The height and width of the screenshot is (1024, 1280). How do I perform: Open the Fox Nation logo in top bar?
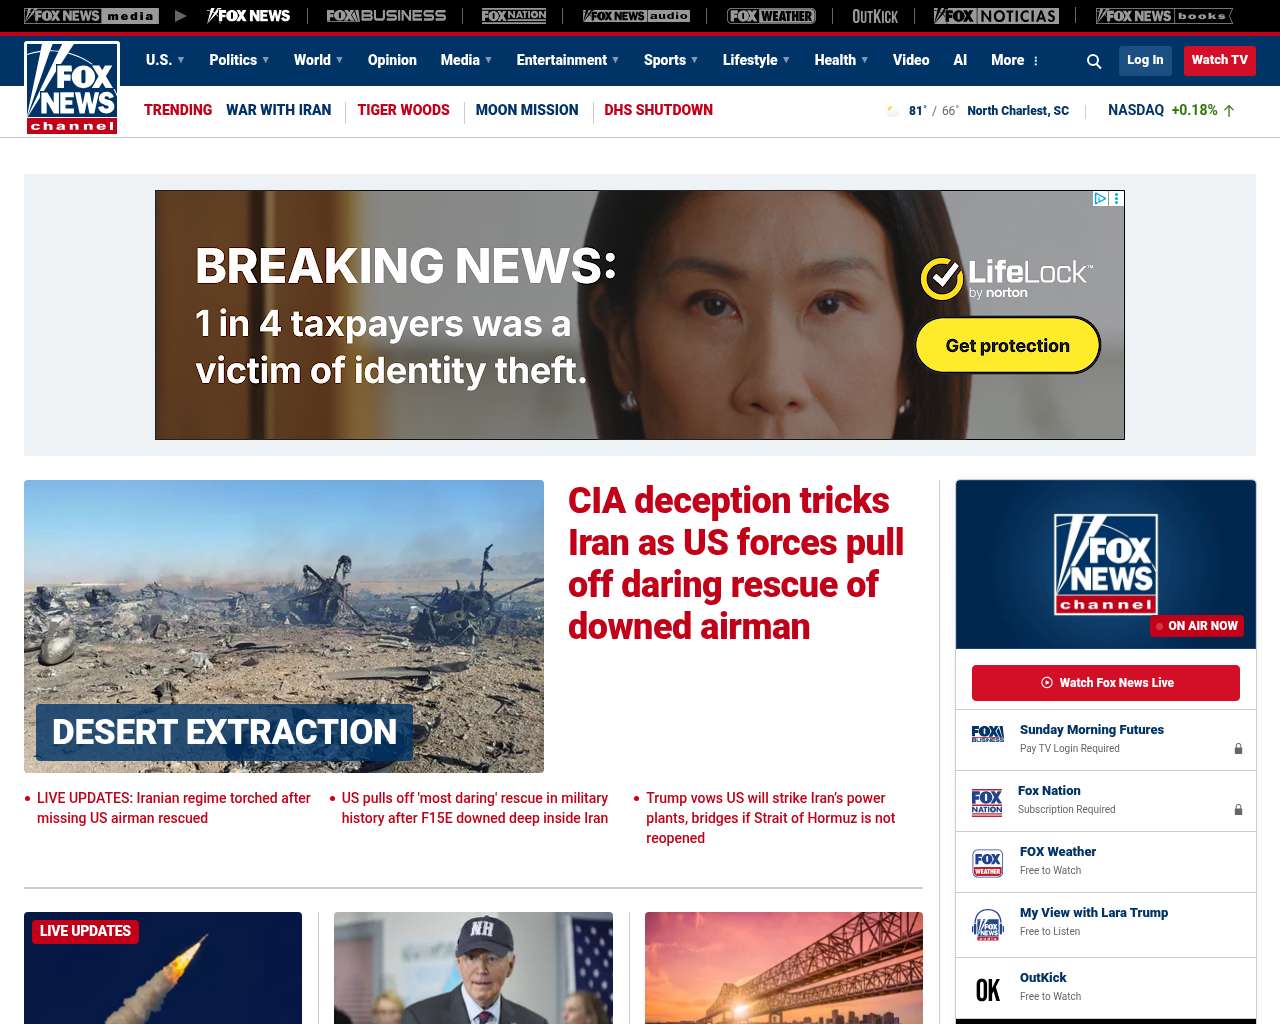click(514, 16)
